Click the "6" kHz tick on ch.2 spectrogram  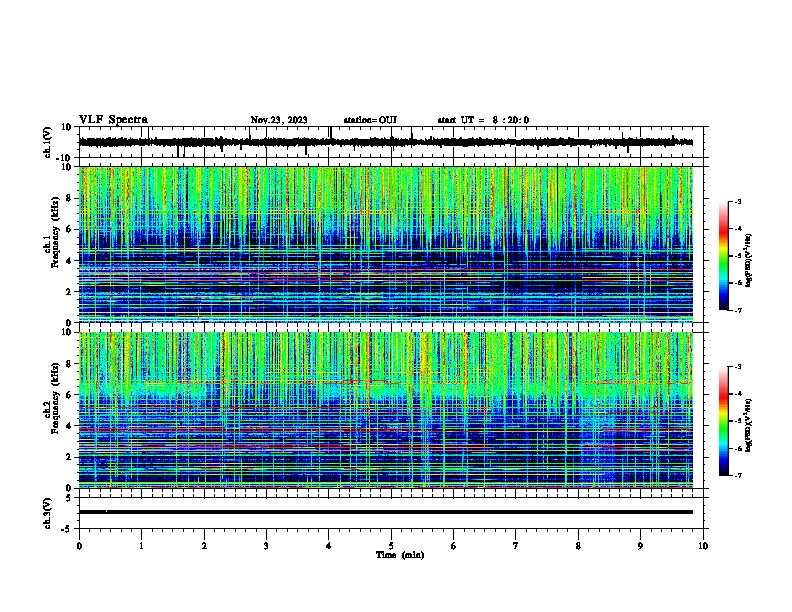tap(69, 395)
